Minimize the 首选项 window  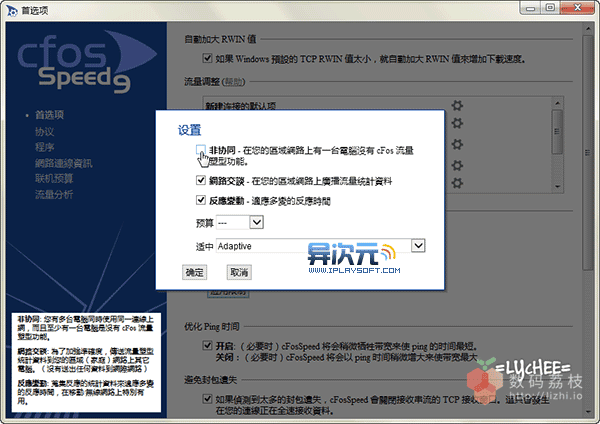pos(530,8)
